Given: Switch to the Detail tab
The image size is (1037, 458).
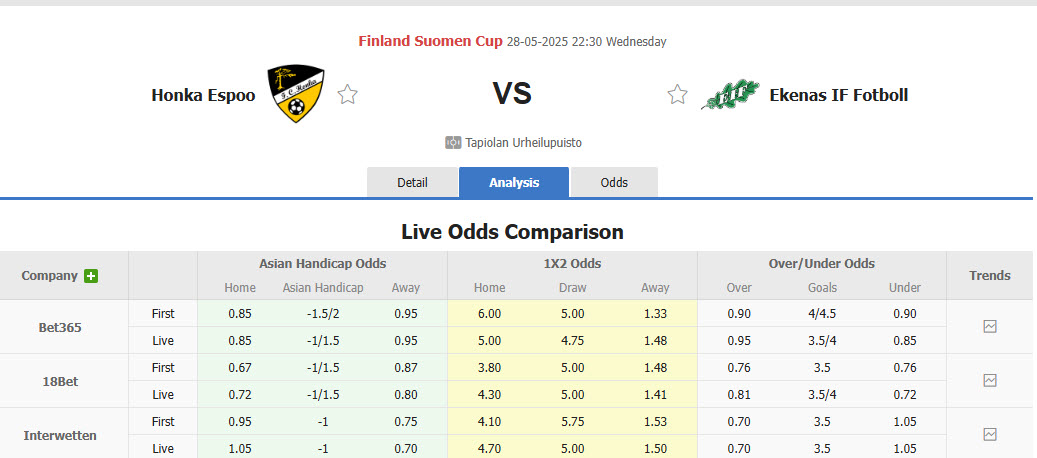Looking at the screenshot, I should [x=412, y=182].
